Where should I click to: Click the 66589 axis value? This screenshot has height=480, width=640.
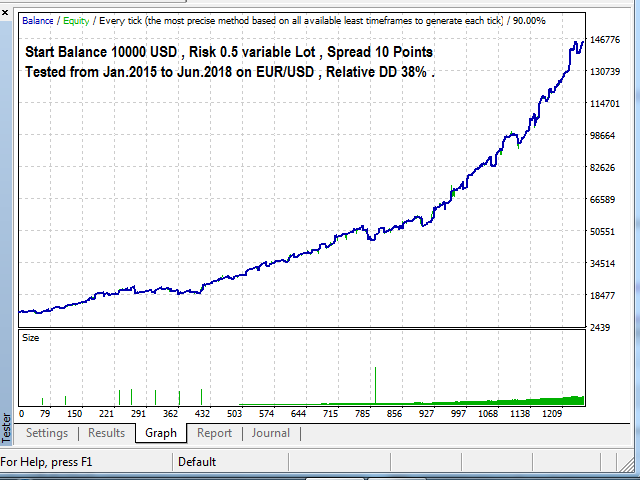pos(602,200)
